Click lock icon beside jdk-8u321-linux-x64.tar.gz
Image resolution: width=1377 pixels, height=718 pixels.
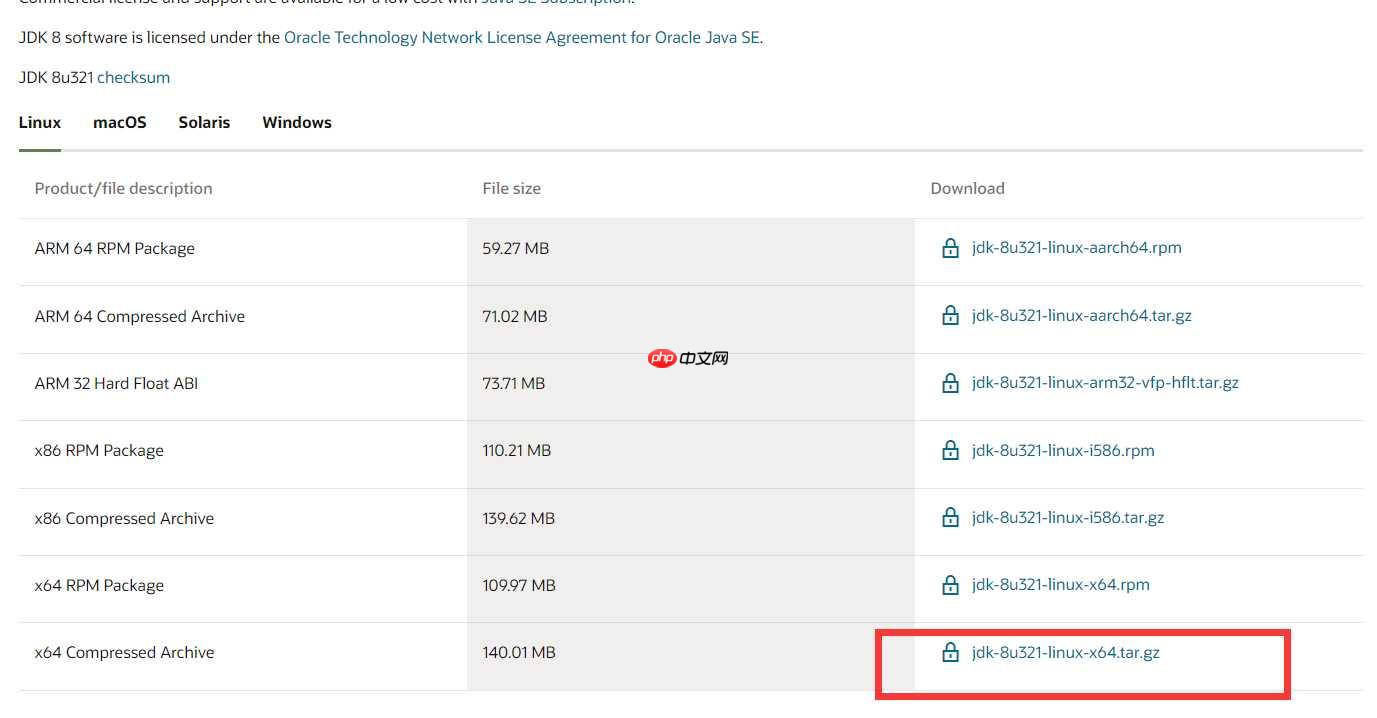coord(950,653)
